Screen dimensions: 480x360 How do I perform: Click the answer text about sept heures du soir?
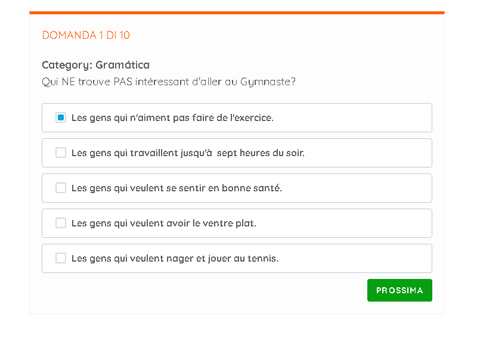[188, 153]
